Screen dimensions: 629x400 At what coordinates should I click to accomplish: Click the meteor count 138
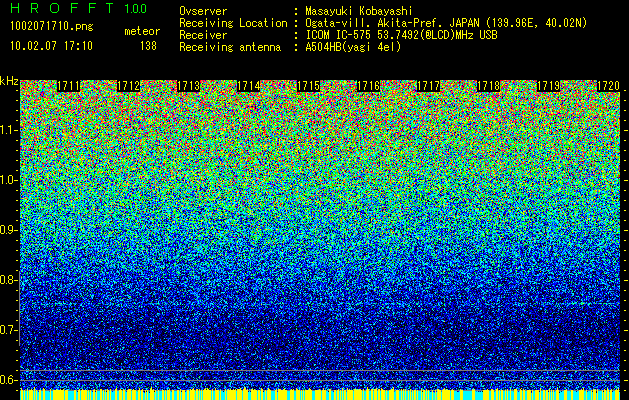pos(148,46)
